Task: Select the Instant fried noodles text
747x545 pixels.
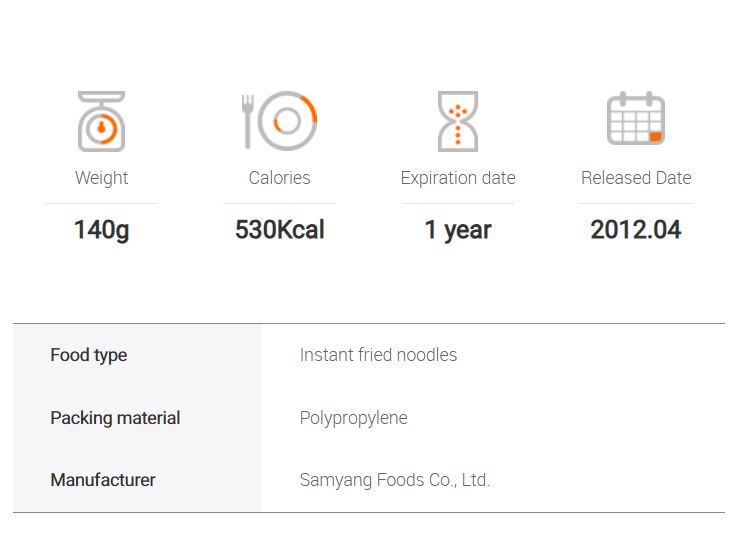Action: click(378, 355)
